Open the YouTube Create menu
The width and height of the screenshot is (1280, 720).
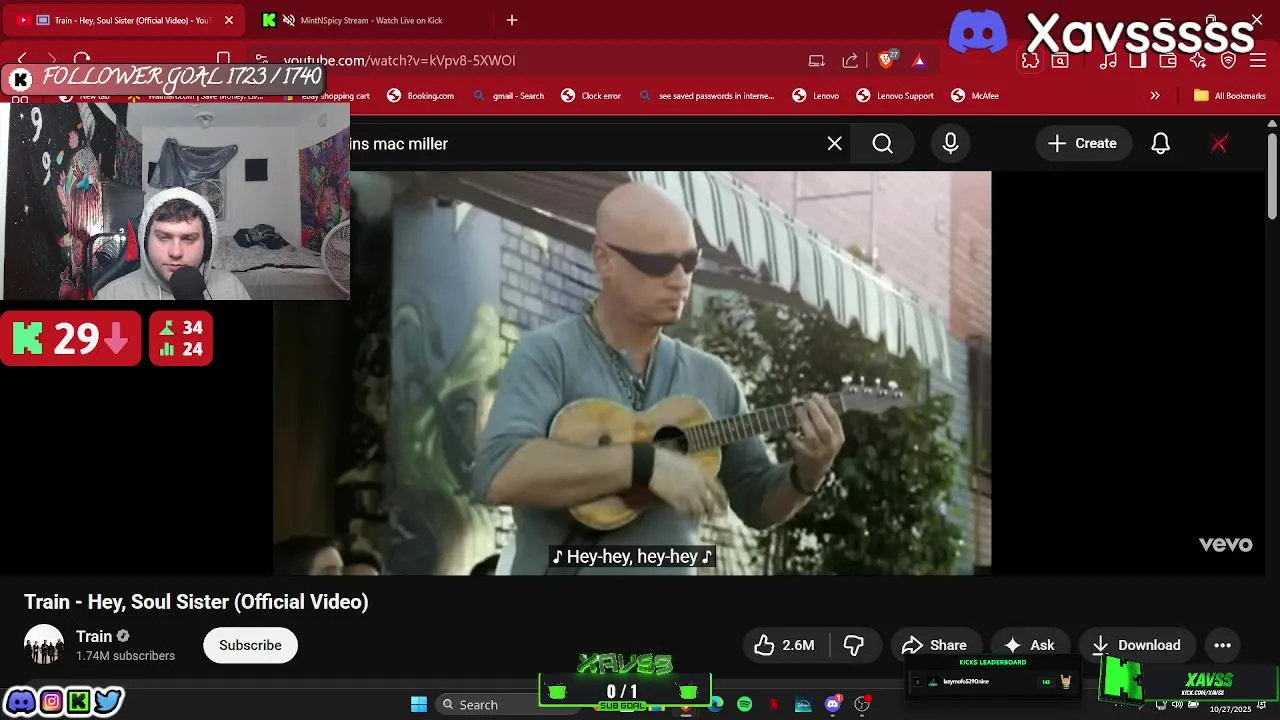(x=1082, y=144)
